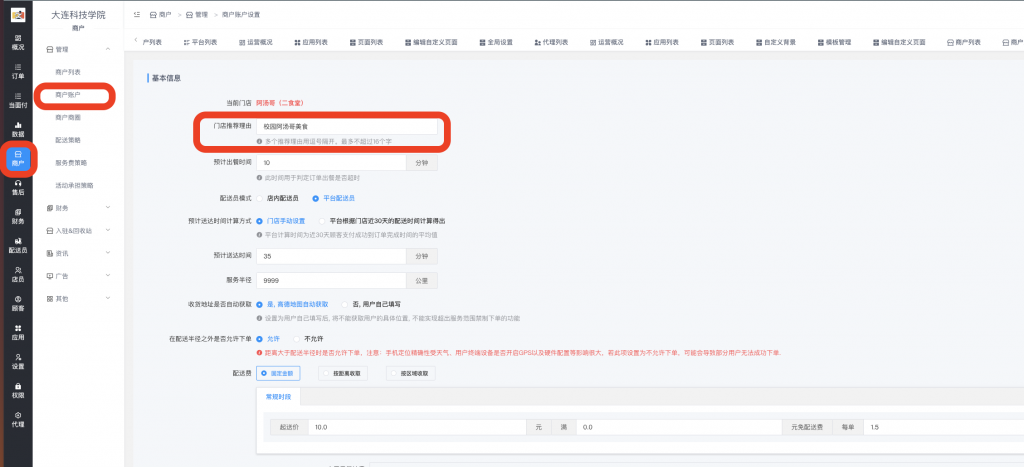1024x467 pixels.
Task: Open 配送员 in the left icon bar
Action: [x=18, y=246]
